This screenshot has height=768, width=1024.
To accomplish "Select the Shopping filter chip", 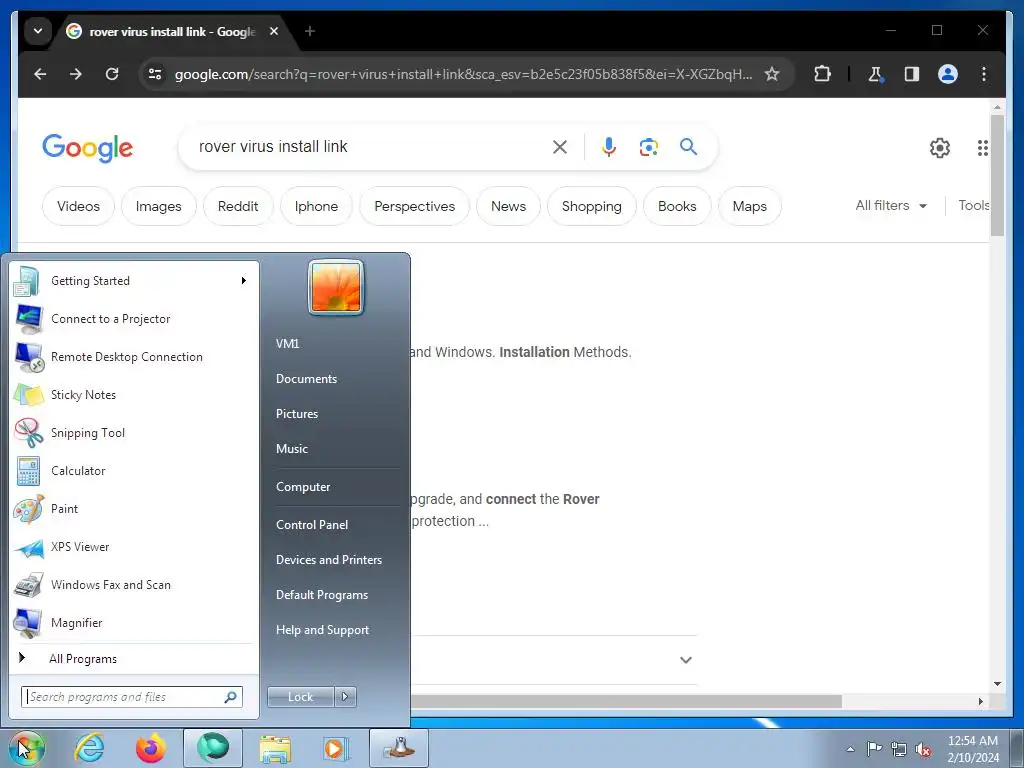I will tap(592, 206).
